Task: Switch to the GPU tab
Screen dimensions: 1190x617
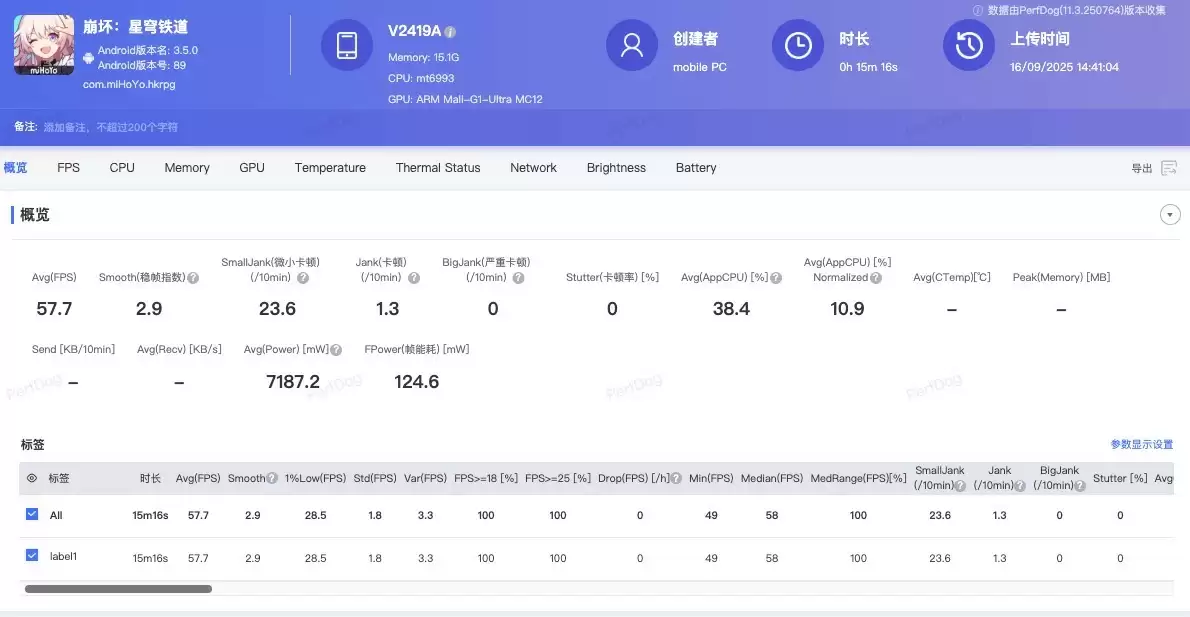Action: pyautogui.click(x=251, y=167)
